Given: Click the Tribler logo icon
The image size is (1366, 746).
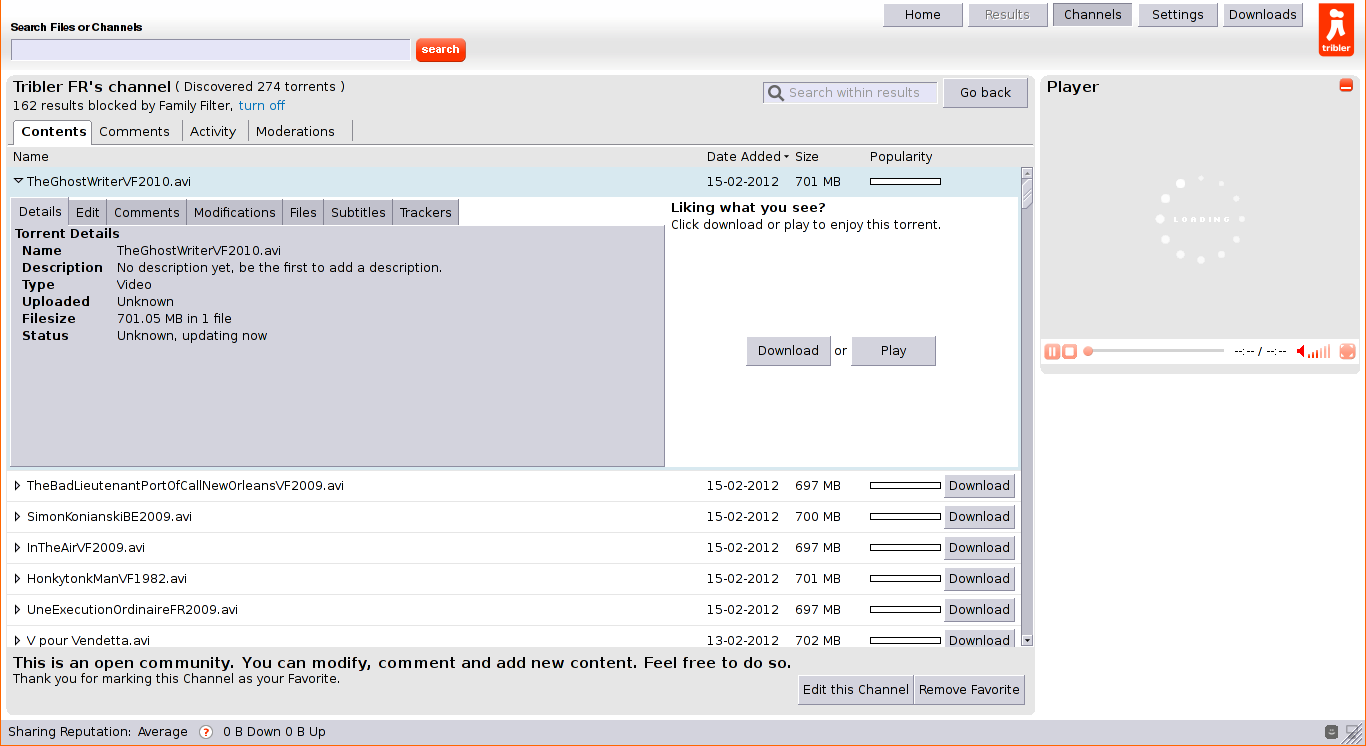Looking at the screenshot, I should click(1336, 30).
